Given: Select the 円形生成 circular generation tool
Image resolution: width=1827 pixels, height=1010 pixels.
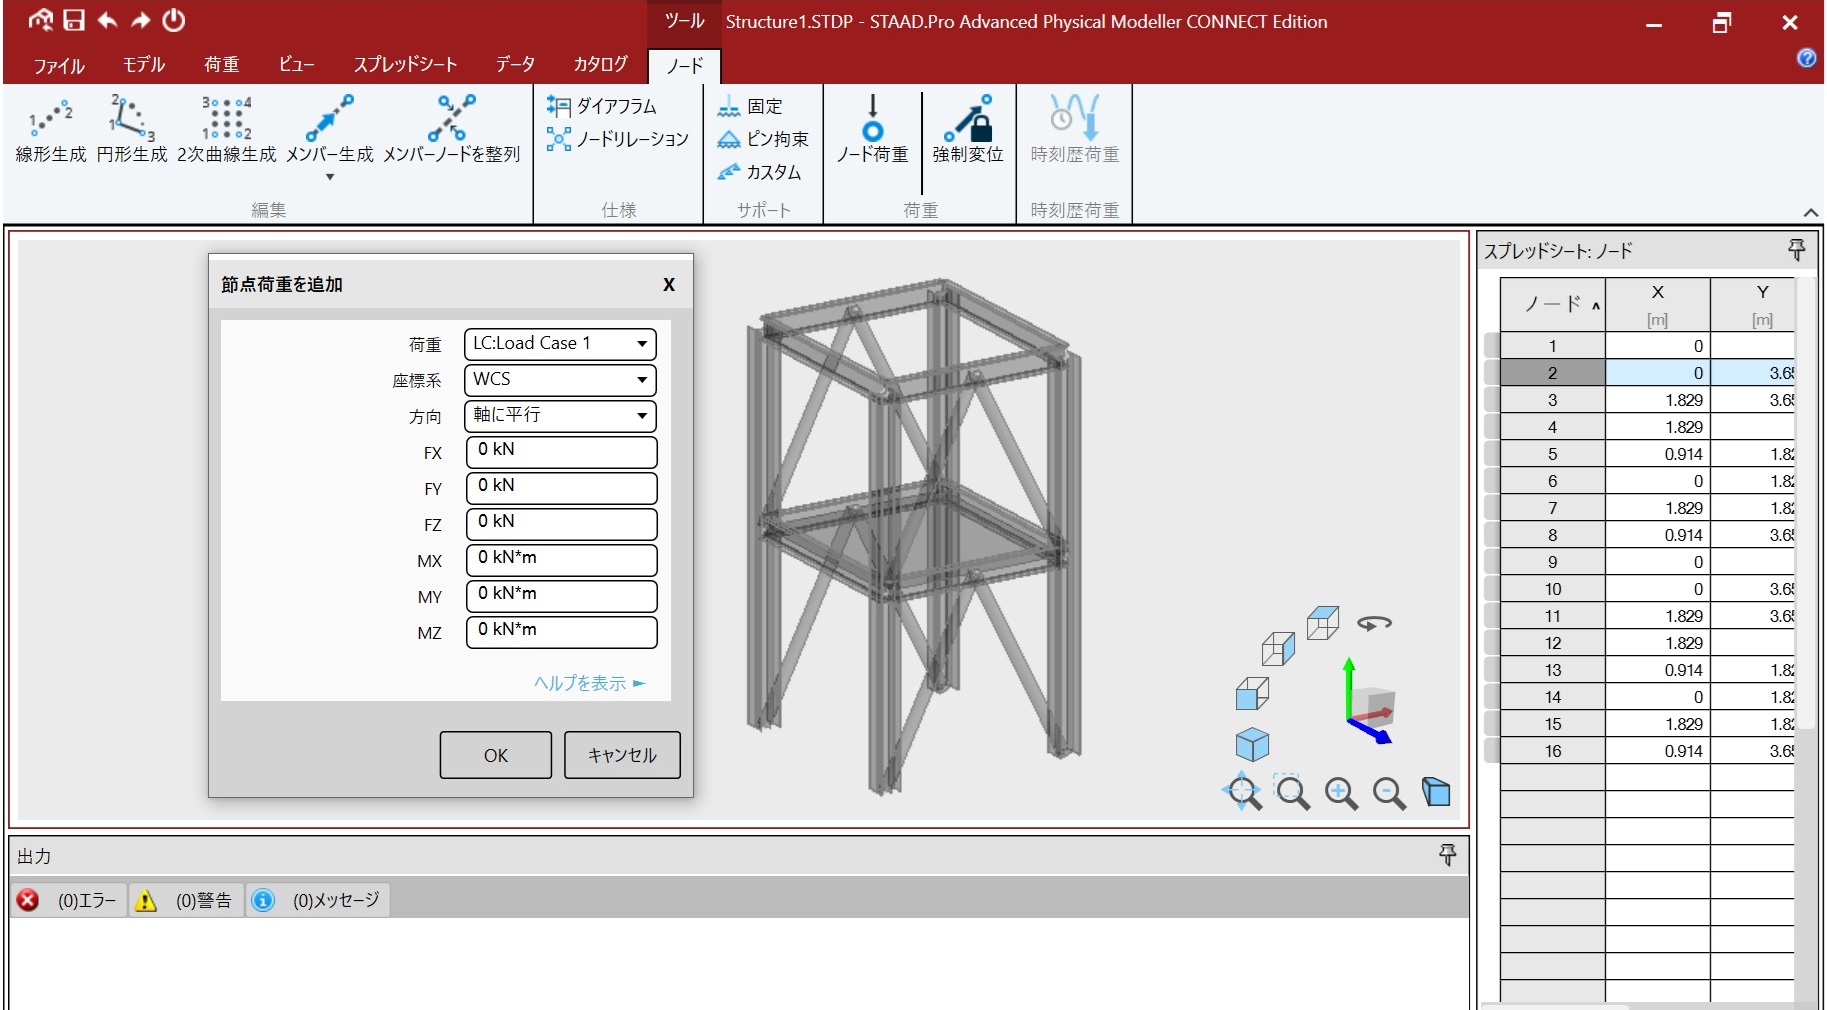Looking at the screenshot, I should 132,130.
